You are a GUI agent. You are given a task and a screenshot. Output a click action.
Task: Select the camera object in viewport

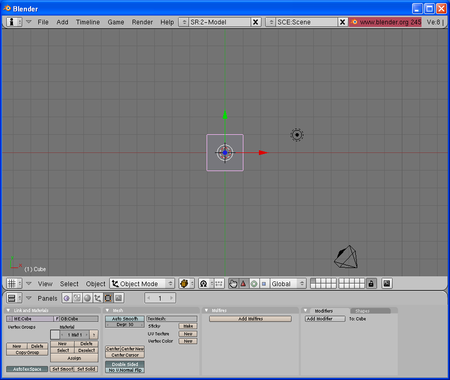[346, 257]
